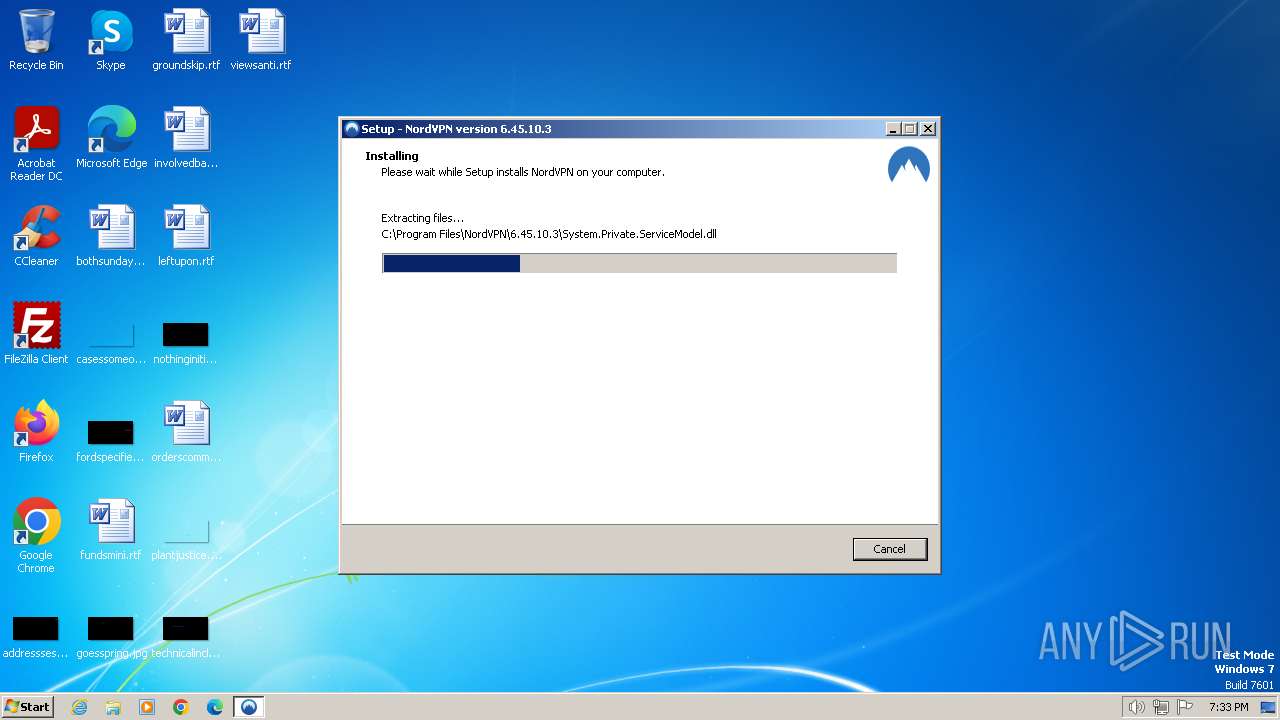Launch Microsoft Edge from the taskbar
1280x720 pixels.
215,707
